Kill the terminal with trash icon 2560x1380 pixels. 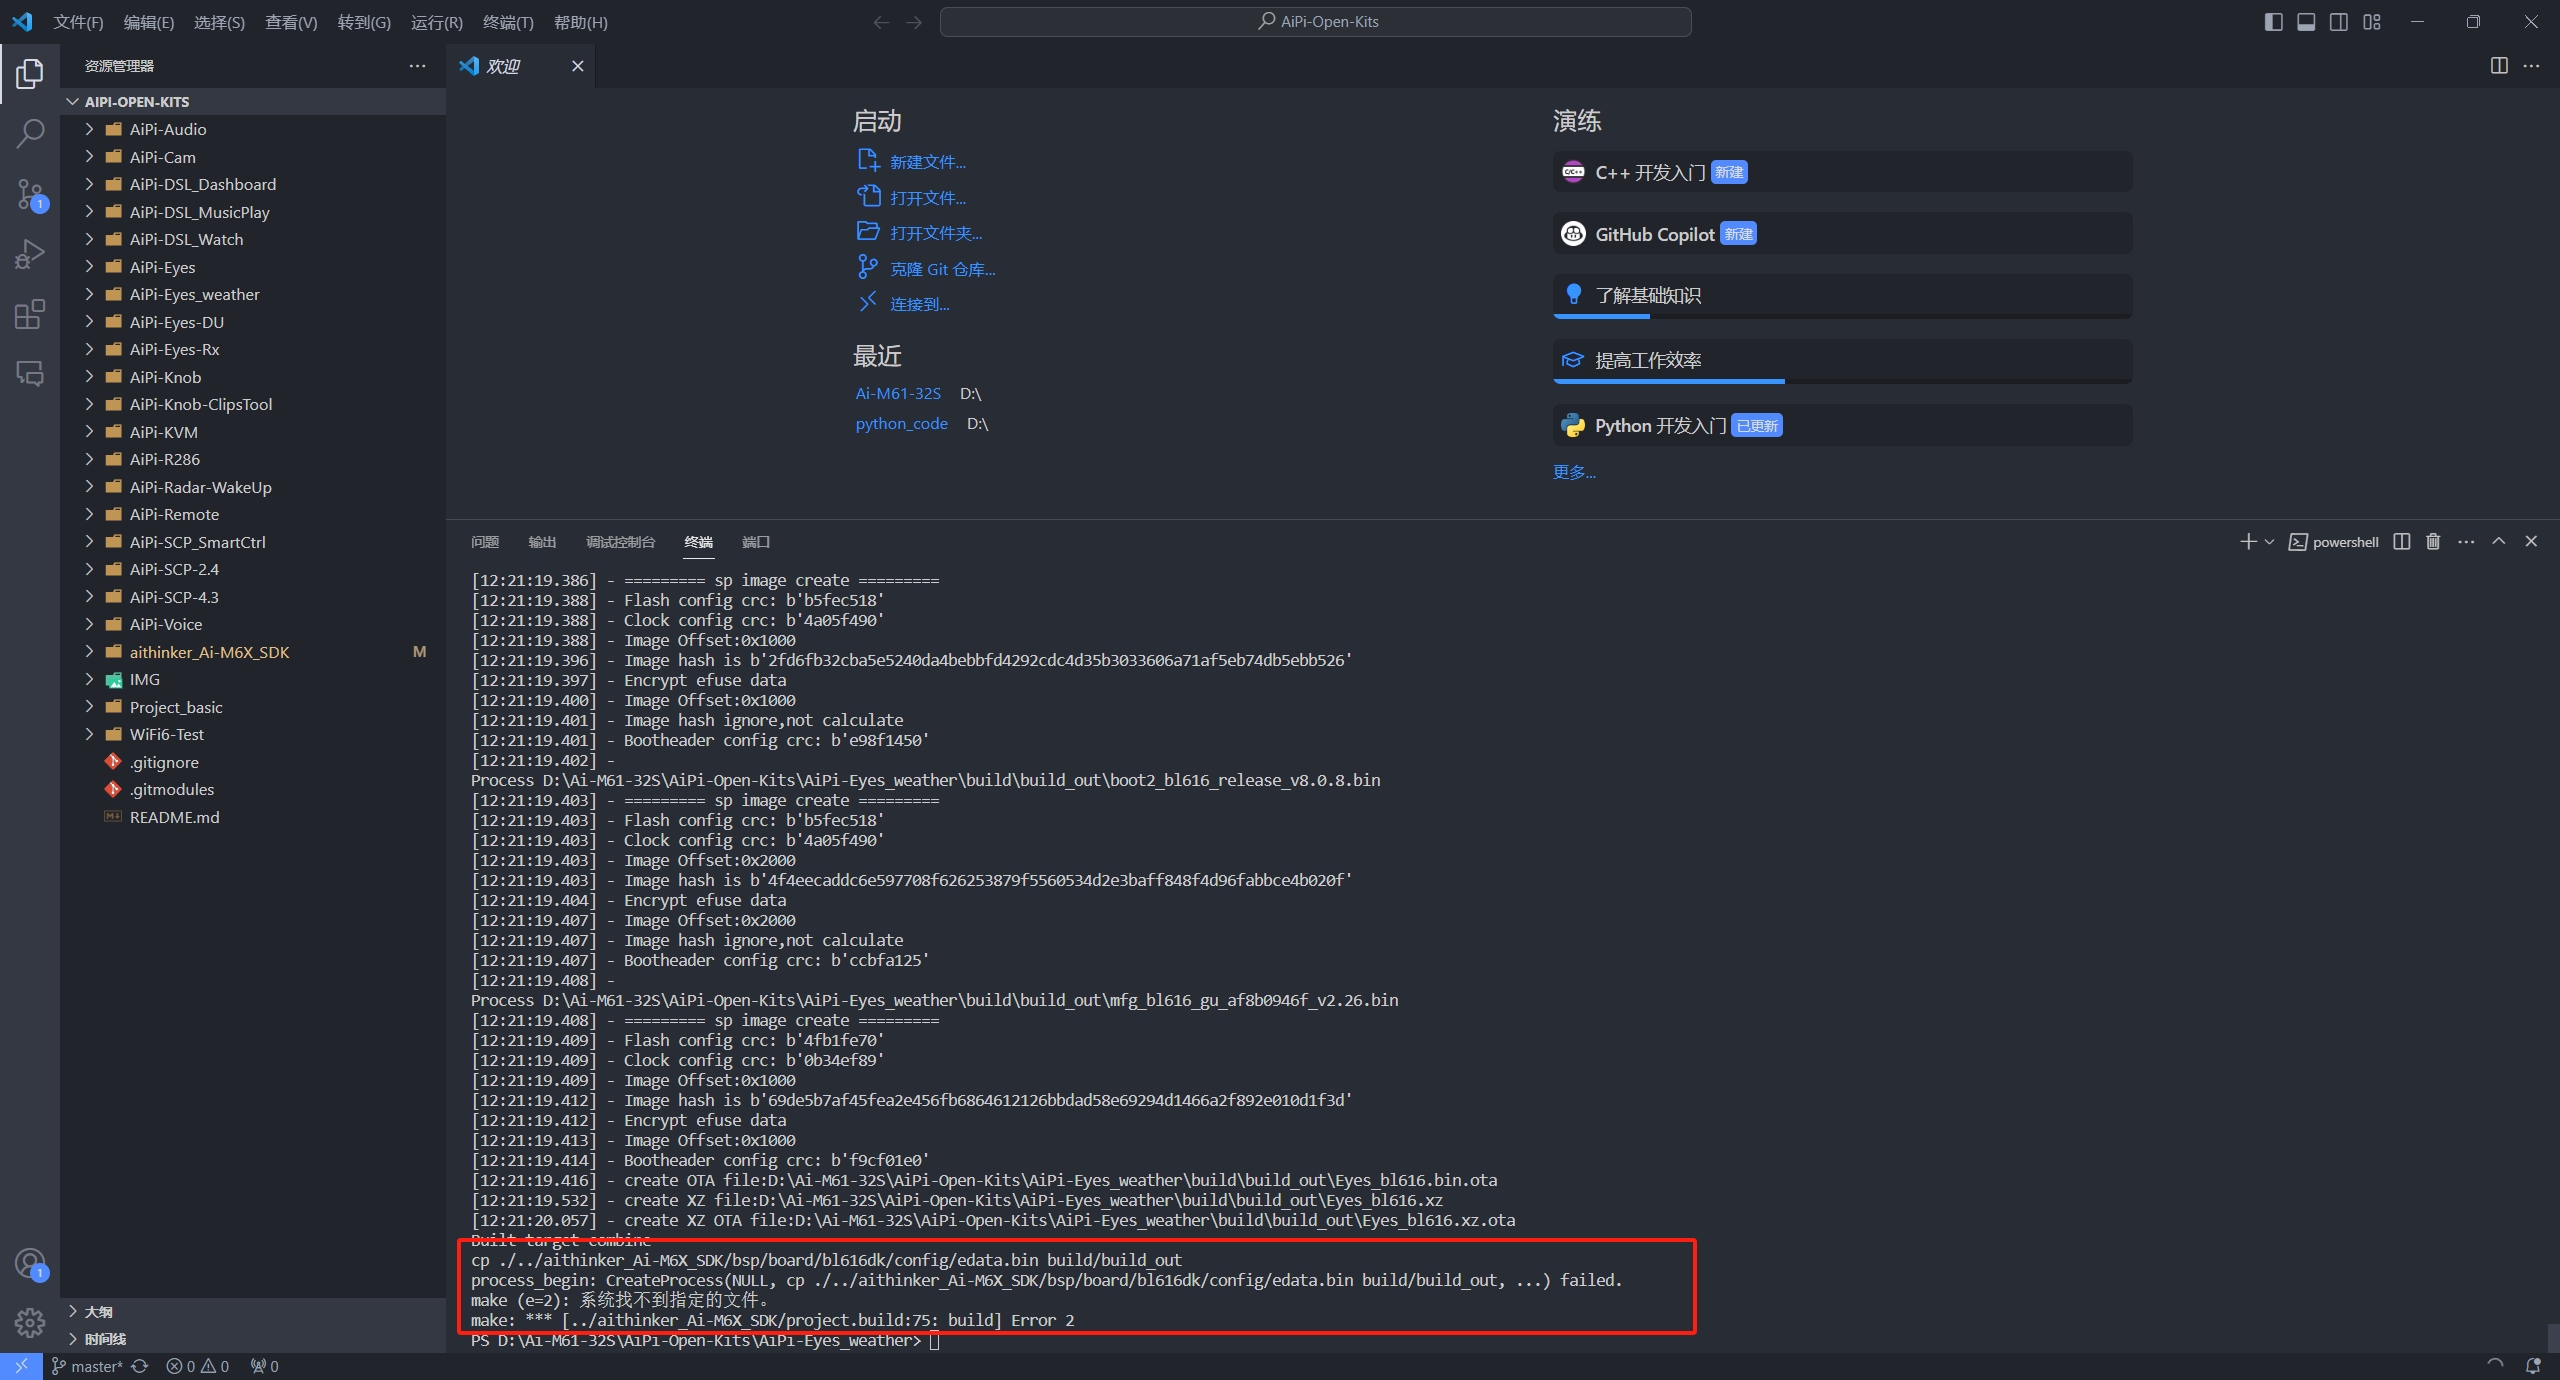pos(2433,541)
